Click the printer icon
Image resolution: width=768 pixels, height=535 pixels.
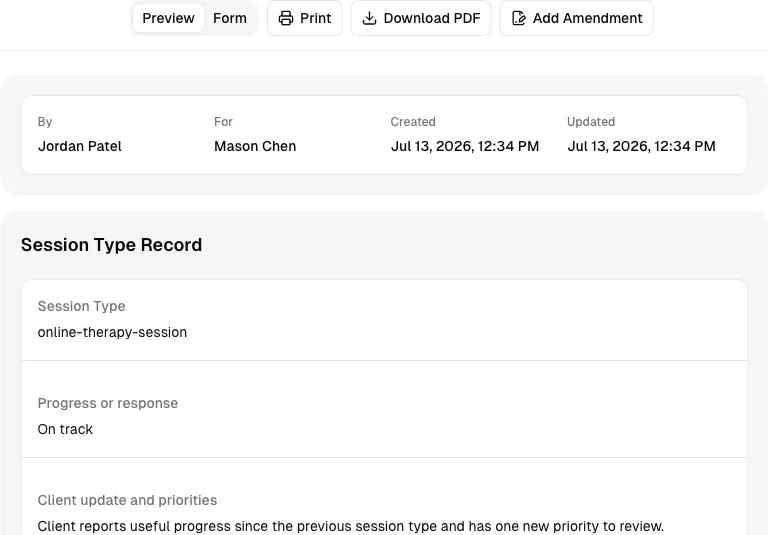pyautogui.click(x=286, y=18)
